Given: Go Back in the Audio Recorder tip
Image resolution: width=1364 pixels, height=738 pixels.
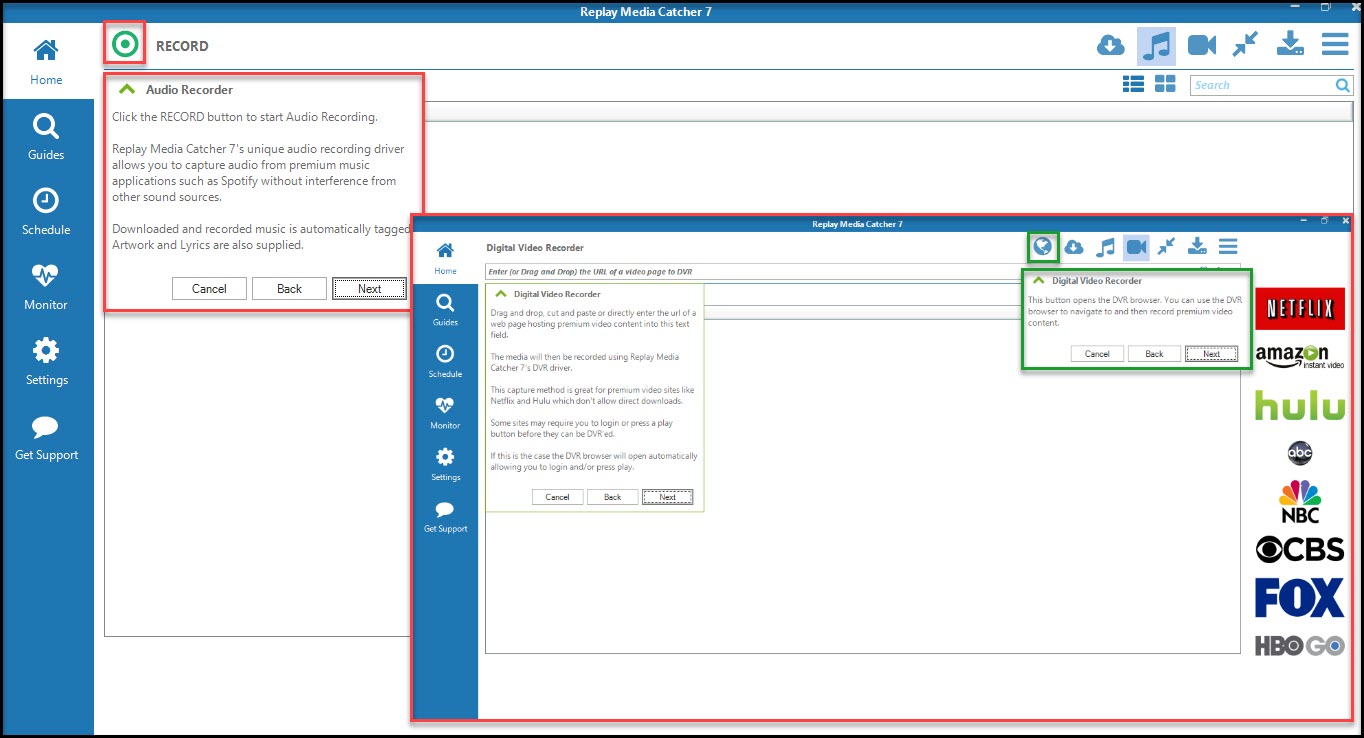Looking at the screenshot, I should [290, 289].
